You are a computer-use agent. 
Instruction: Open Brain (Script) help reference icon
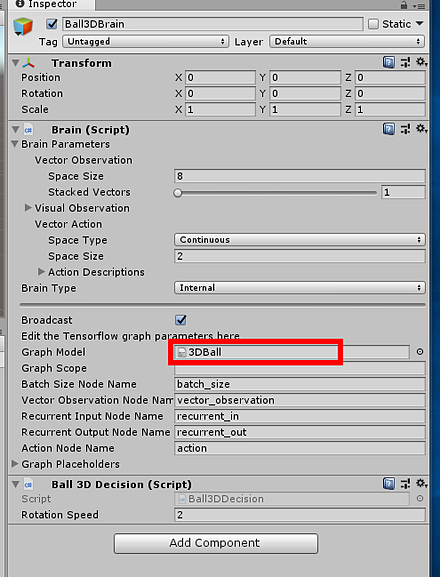[x=388, y=129]
